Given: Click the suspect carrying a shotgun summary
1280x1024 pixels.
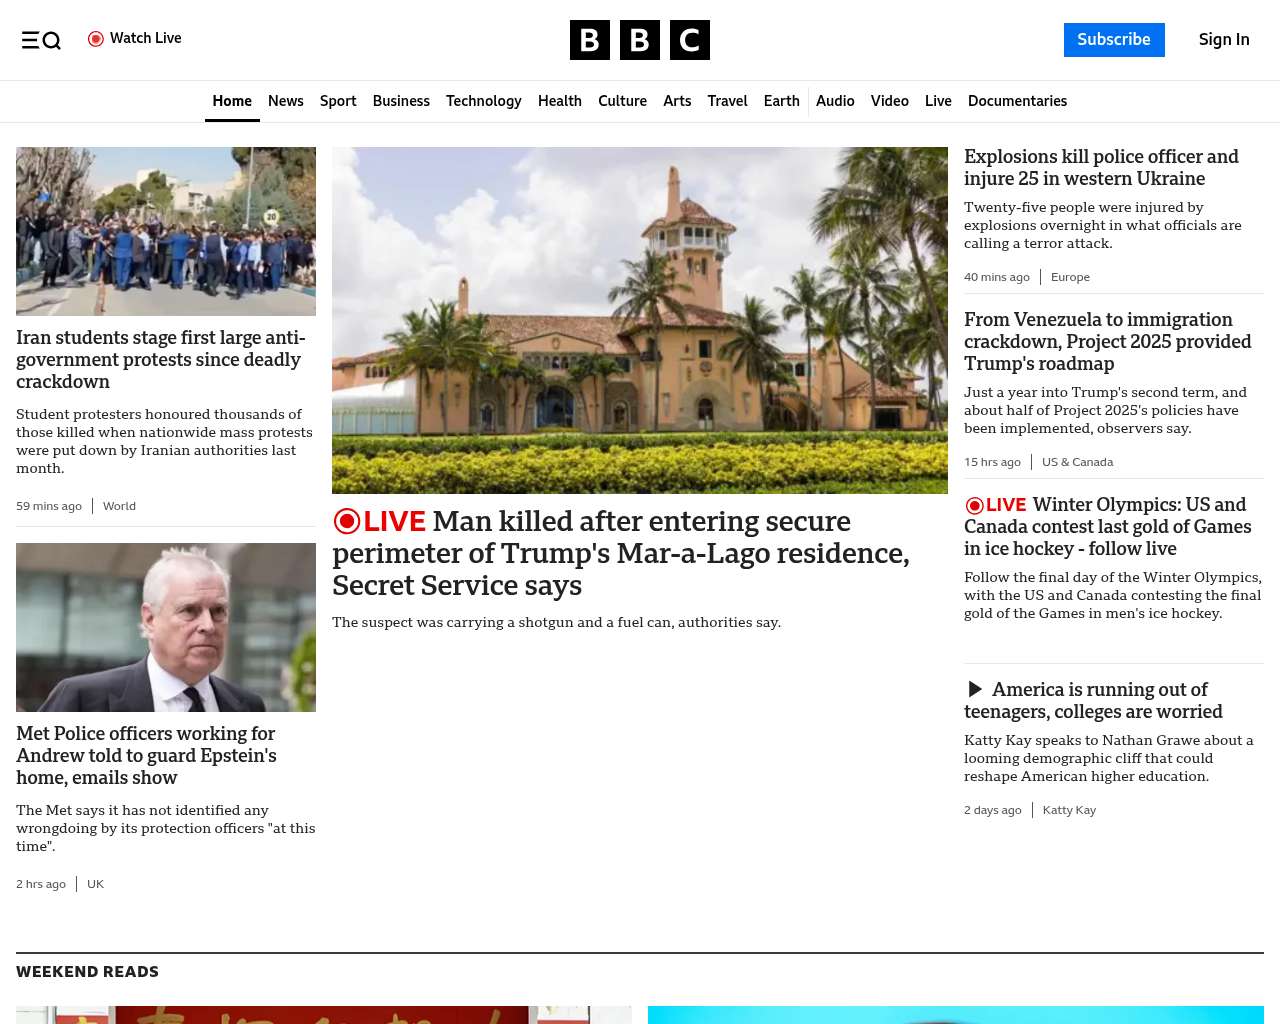Looking at the screenshot, I should [x=557, y=622].
